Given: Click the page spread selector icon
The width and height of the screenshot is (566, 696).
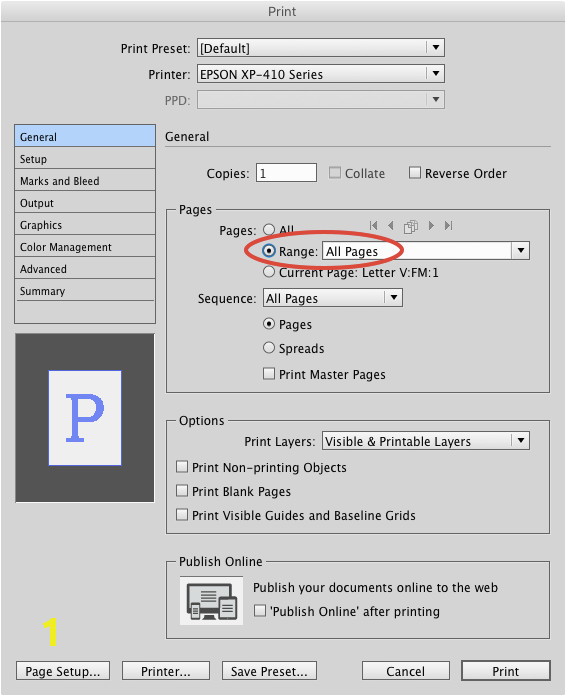Looking at the screenshot, I should point(411,226).
